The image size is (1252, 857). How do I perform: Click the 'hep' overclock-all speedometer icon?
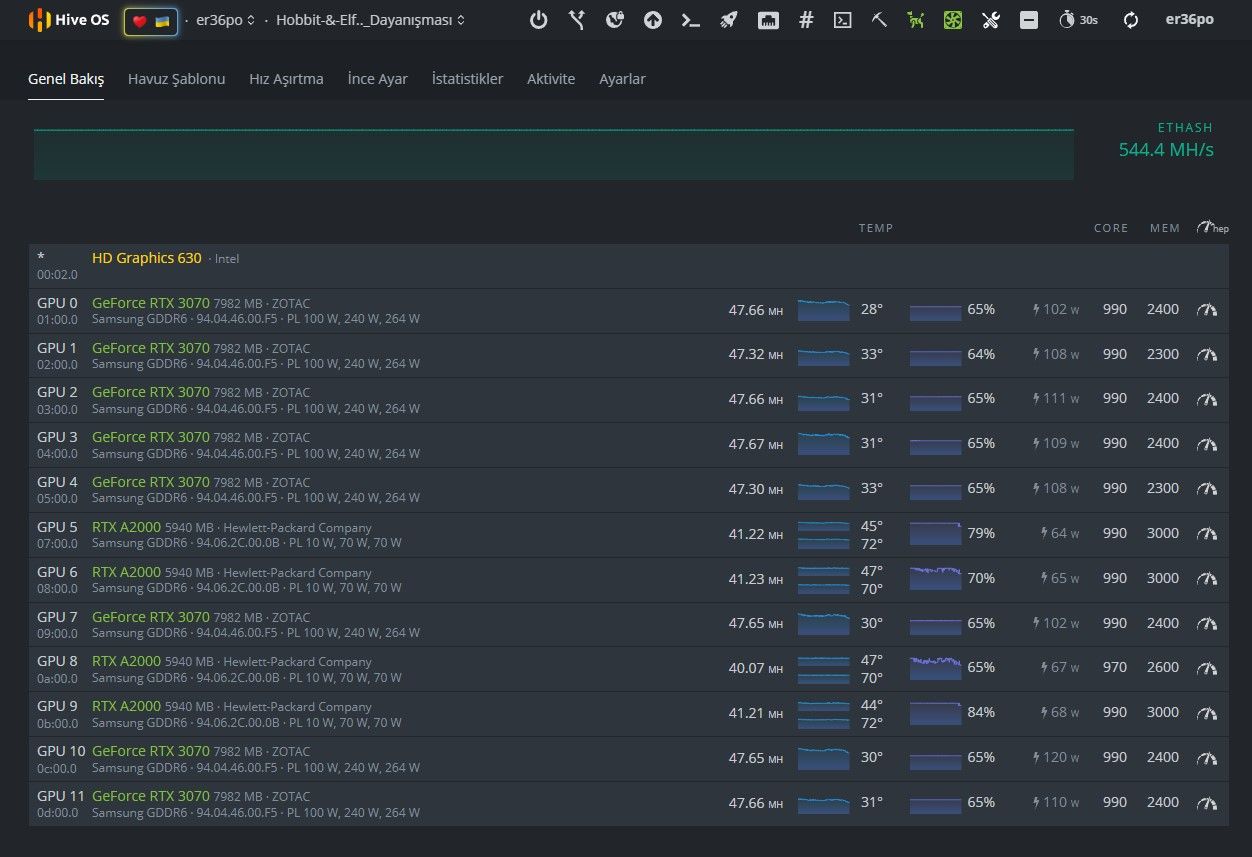point(1212,228)
